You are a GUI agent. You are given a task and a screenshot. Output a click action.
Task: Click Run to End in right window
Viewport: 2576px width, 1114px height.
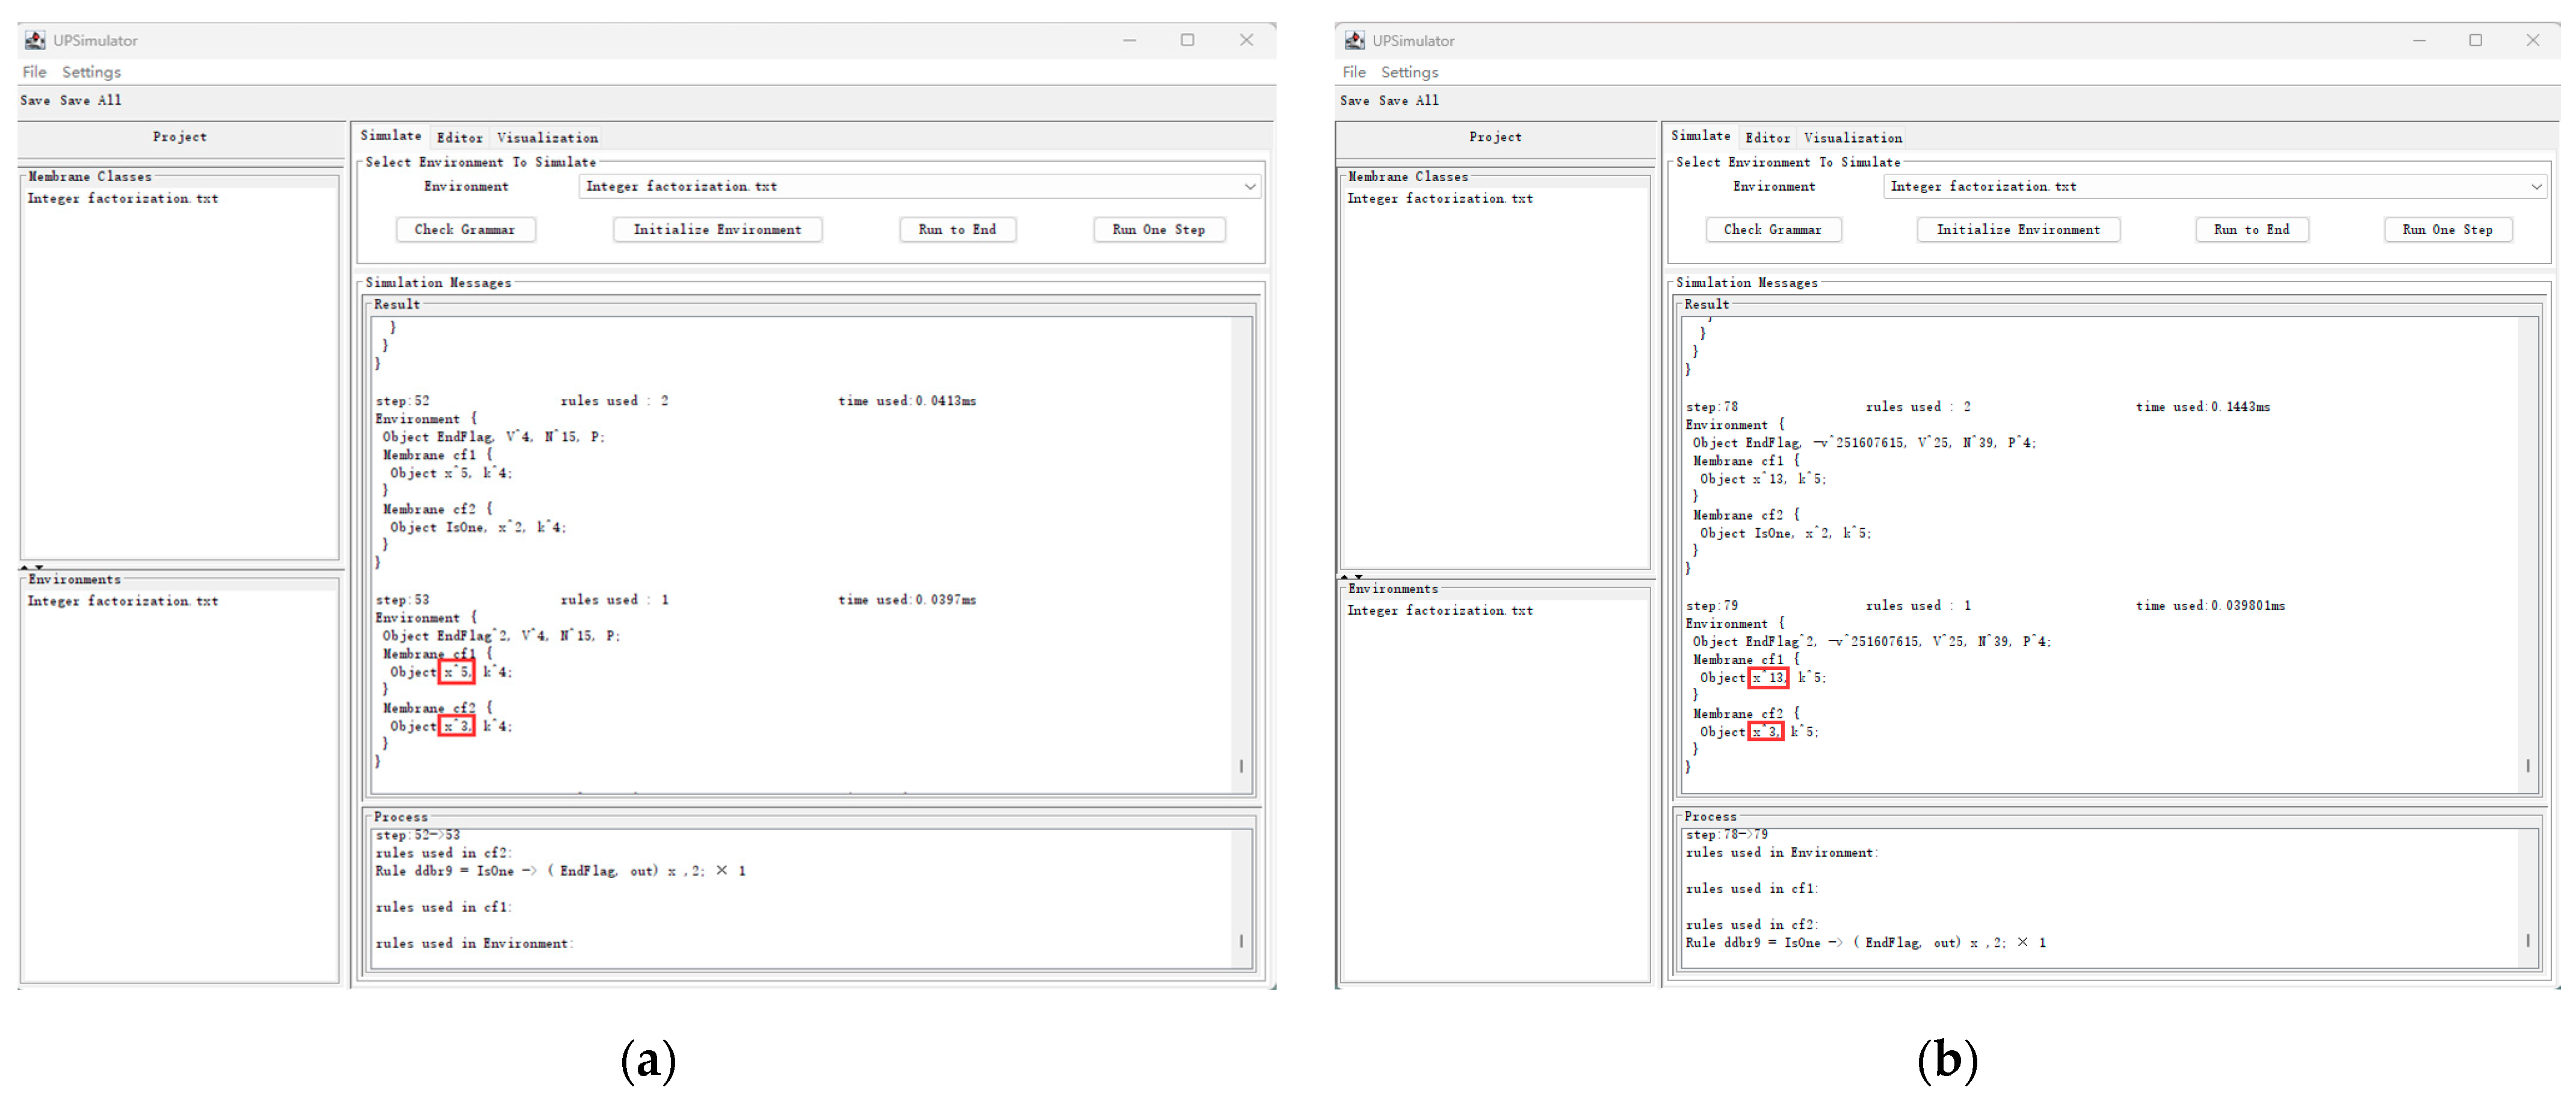point(2251,230)
